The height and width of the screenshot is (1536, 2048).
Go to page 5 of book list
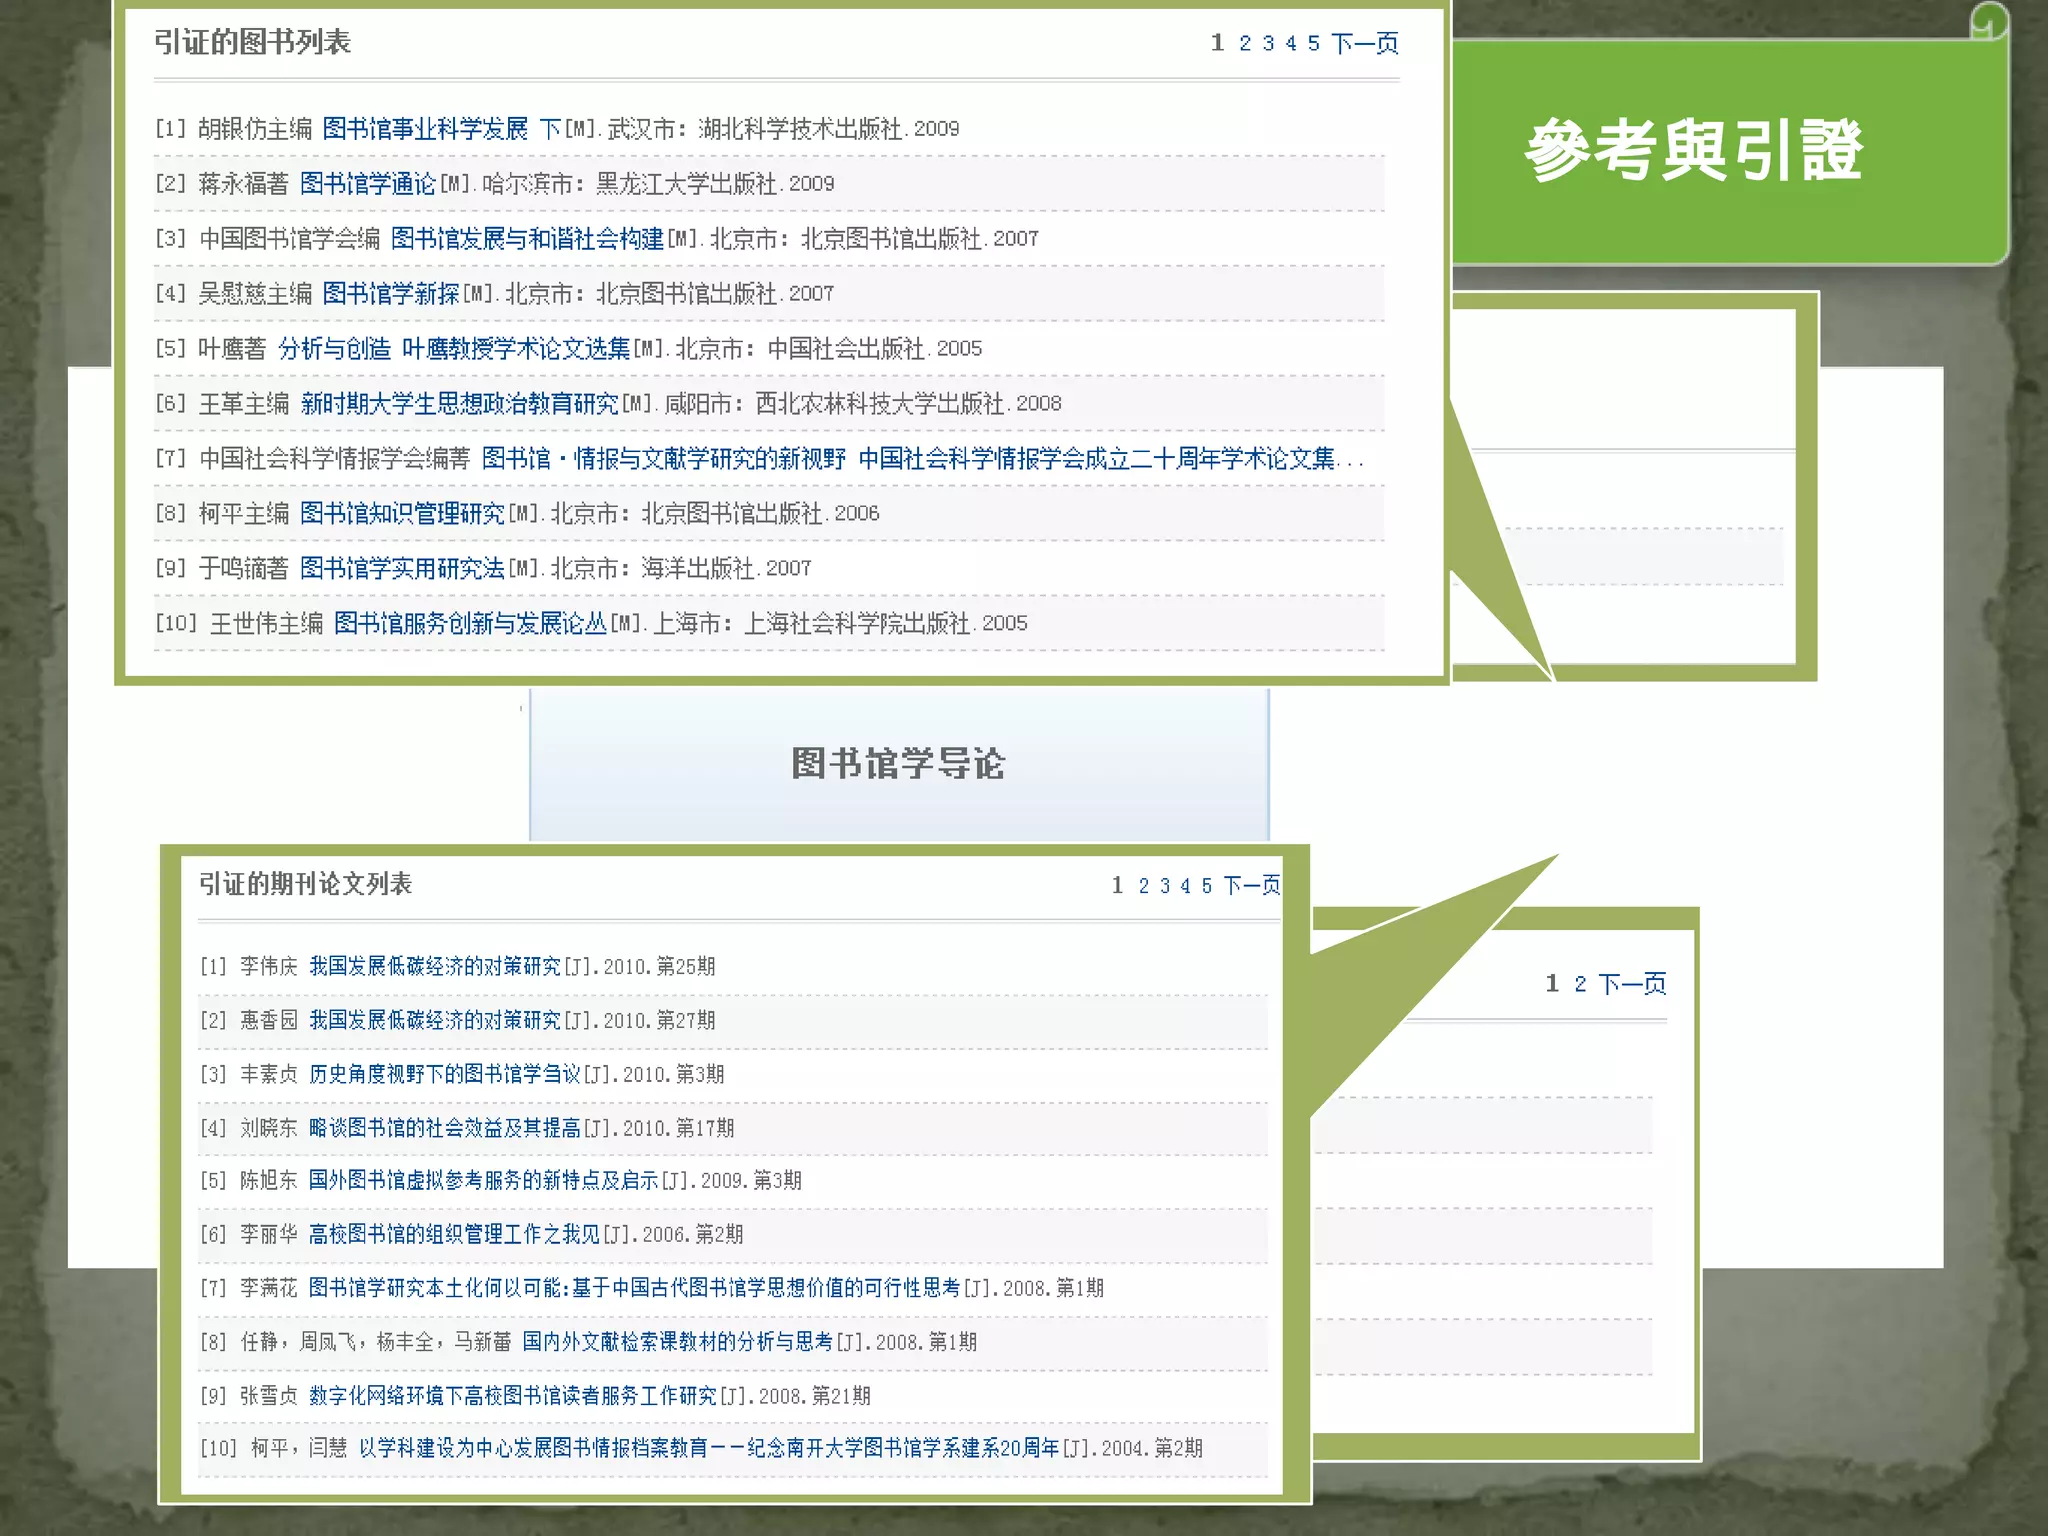click(1314, 43)
